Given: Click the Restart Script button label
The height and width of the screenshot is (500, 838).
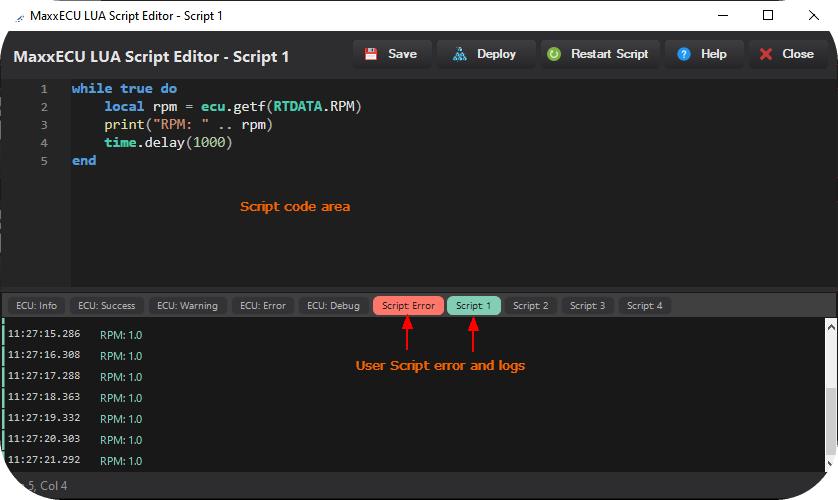Looking at the screenshot, I should click(x=610, y=54).
